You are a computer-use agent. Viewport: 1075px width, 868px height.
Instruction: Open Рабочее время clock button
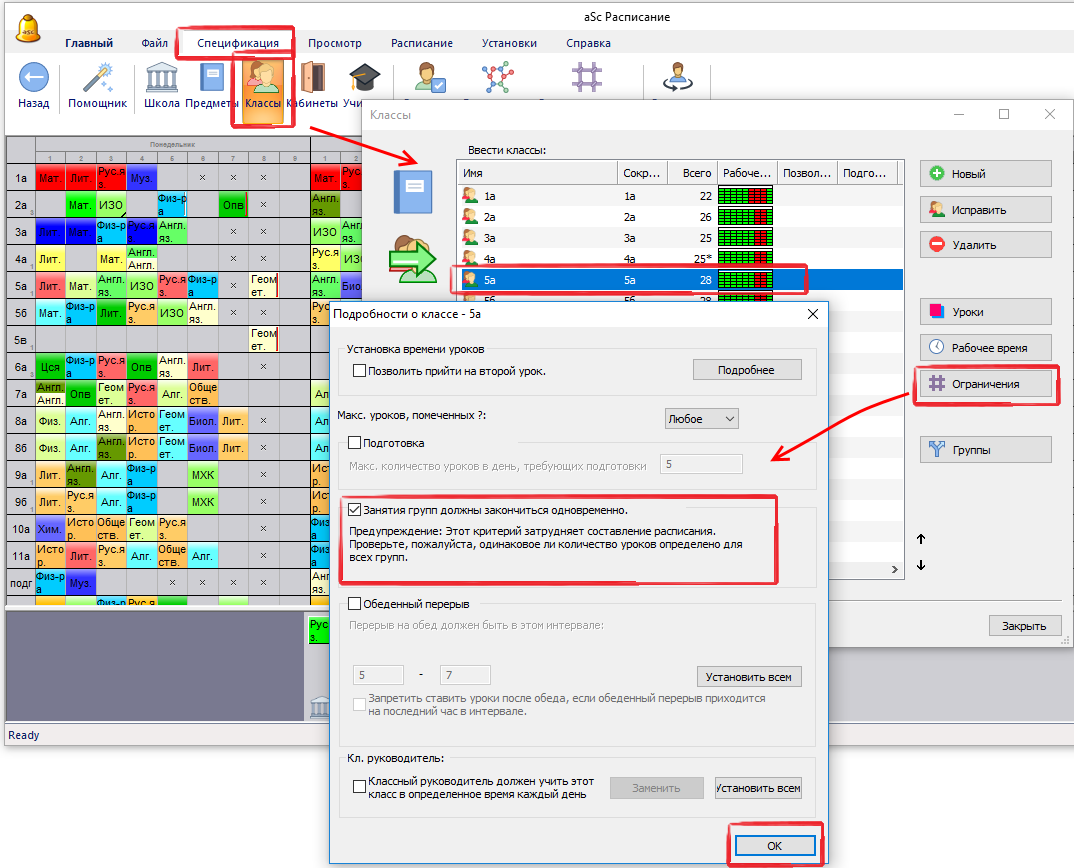(x=985, y=347)
